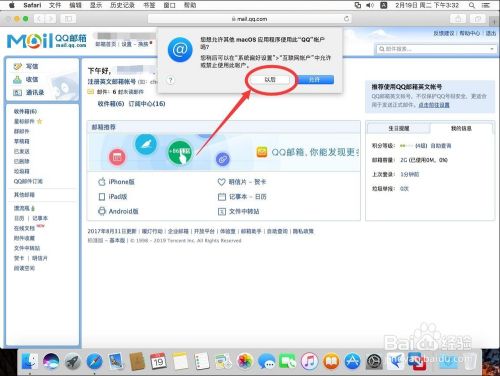
Task: Click the Safari back arrow button
Action: click(x=39, y=19)
